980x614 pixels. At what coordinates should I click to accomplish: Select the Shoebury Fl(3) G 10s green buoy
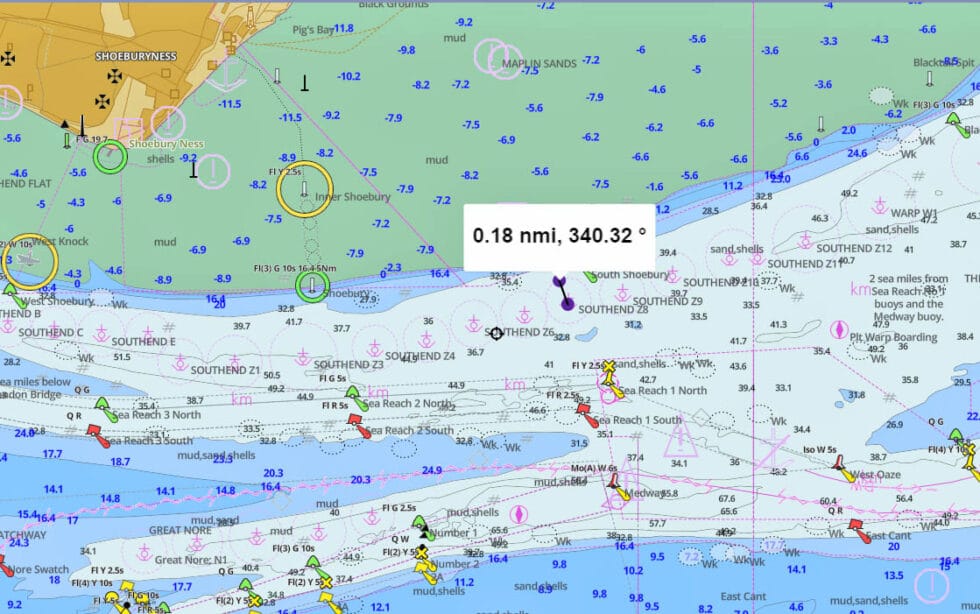pos(312,285)
